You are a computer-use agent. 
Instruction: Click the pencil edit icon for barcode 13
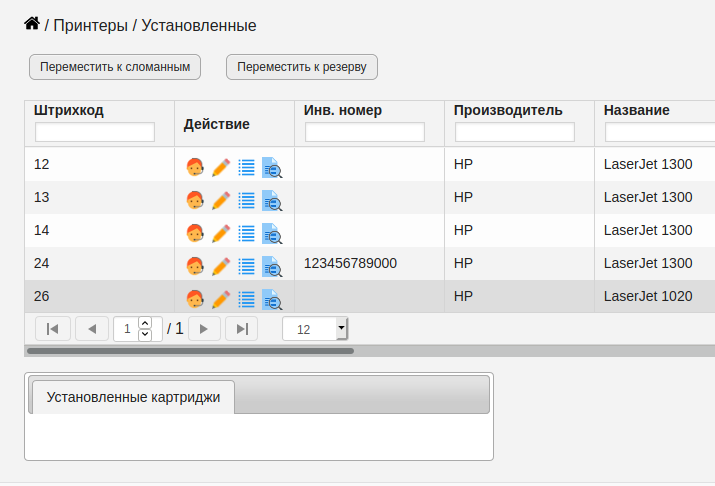(x=221, y=201)
